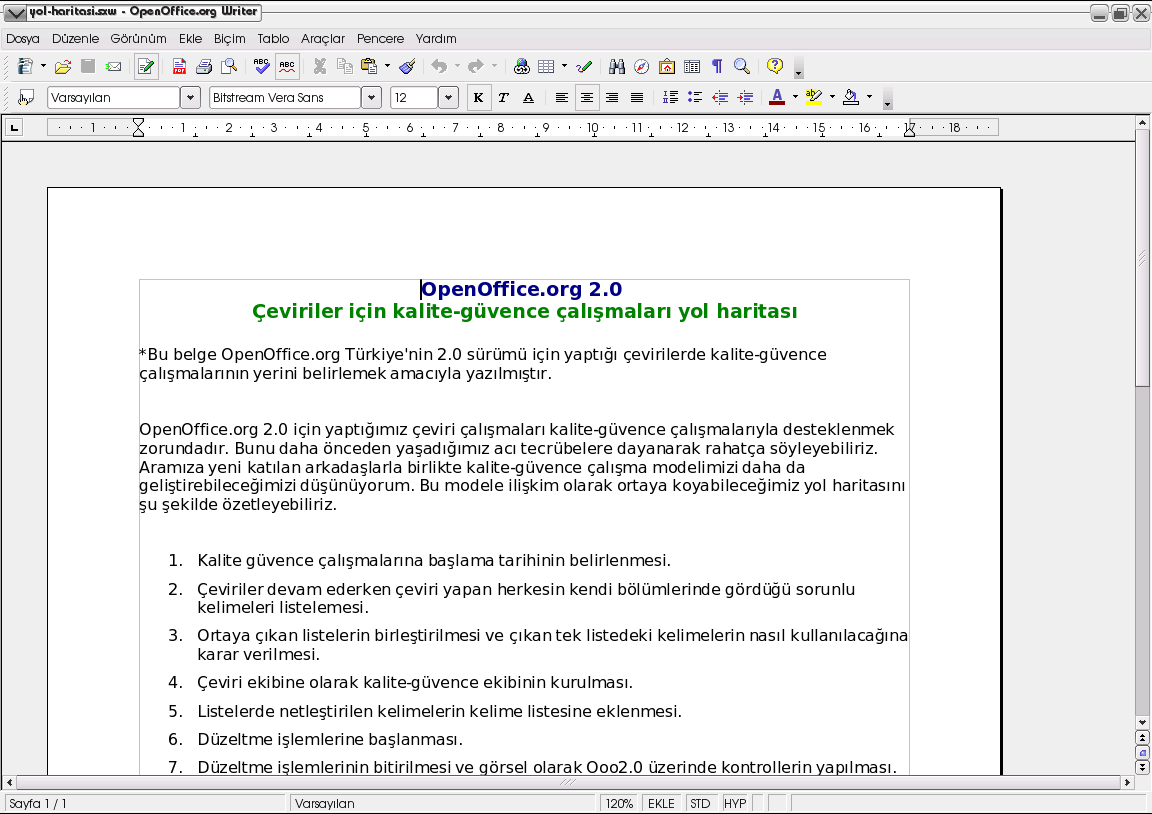Open paragraph style dropdown arrow
This screenshot has width=1152, height=814.
190,98
